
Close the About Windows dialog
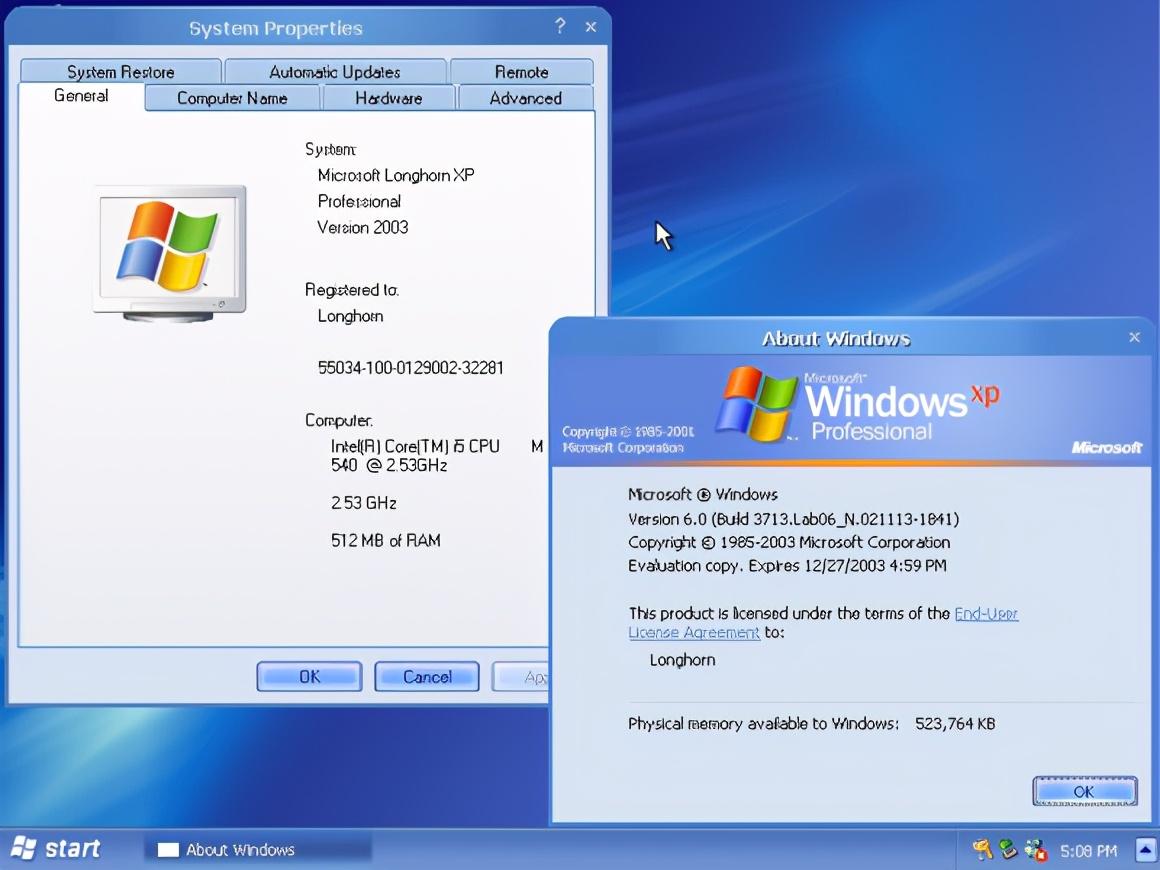[x=1134, y=337]
